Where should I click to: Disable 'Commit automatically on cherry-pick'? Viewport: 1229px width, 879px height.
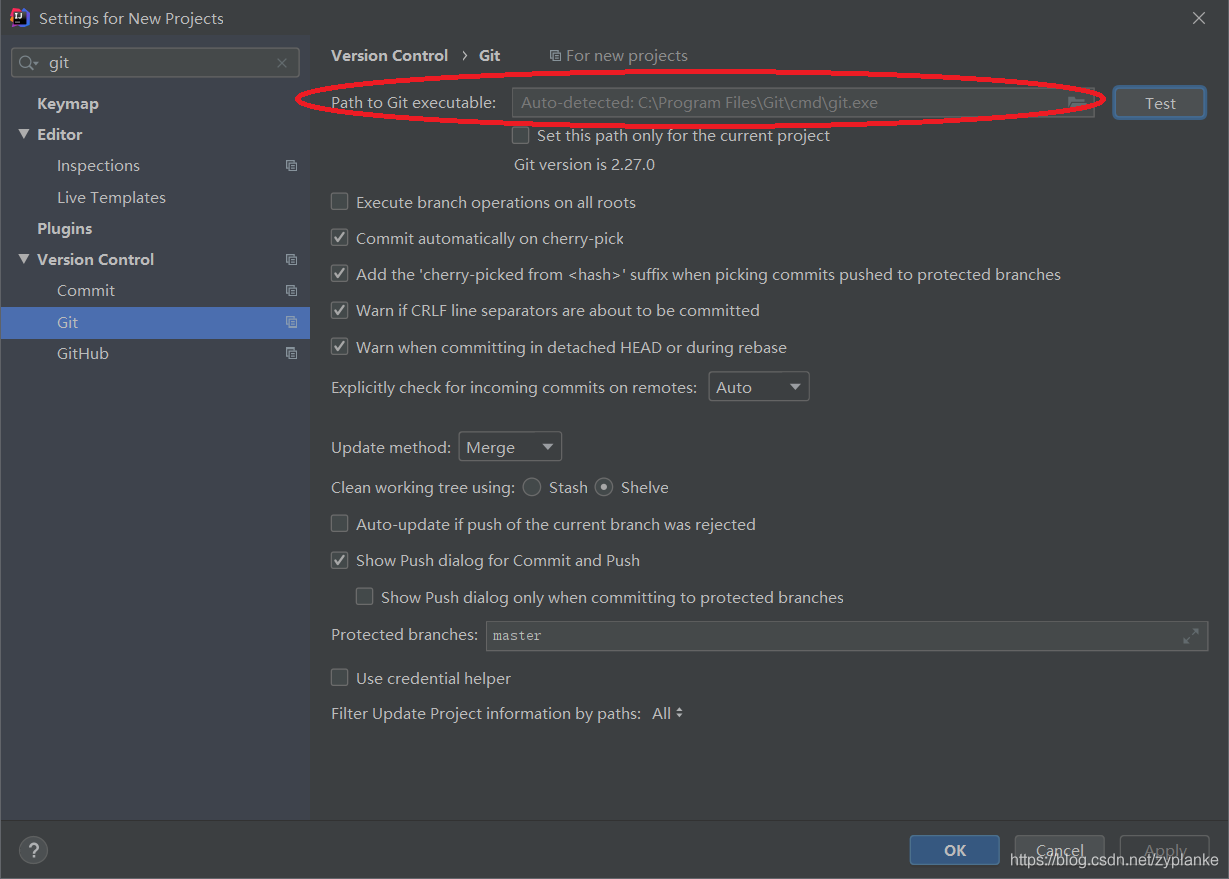point(339,237)
